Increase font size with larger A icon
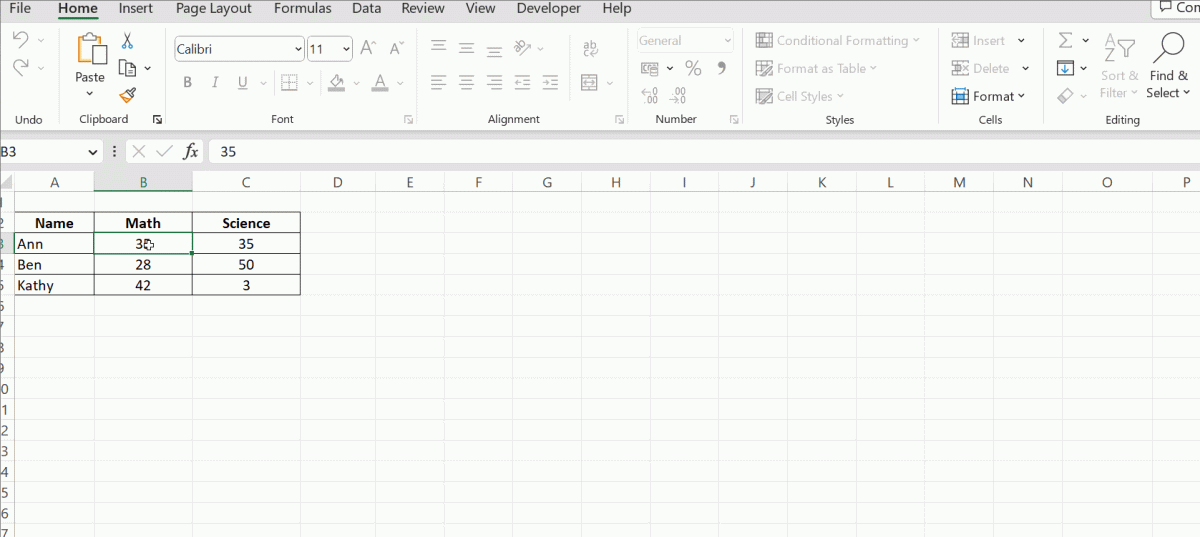1200x537 pixels. (368, 48)
